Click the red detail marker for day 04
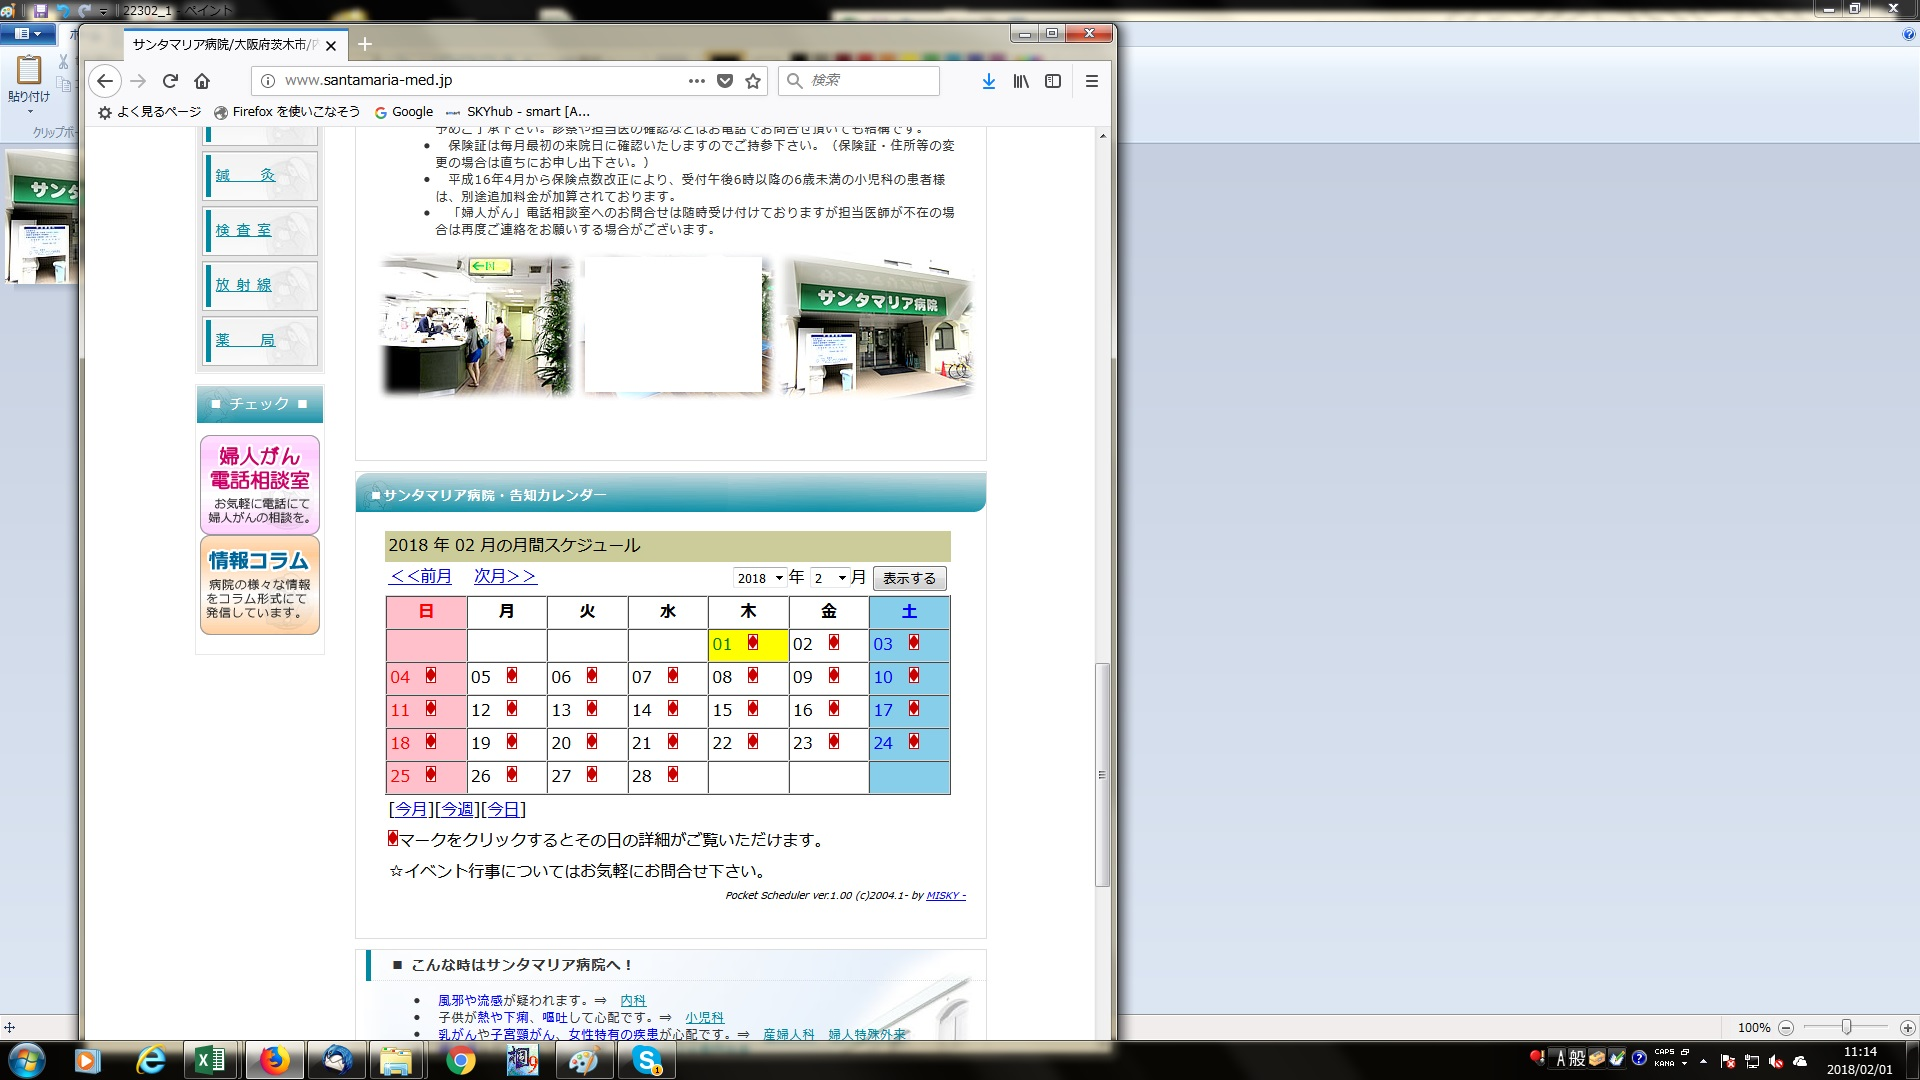 (x=431, y=676)
